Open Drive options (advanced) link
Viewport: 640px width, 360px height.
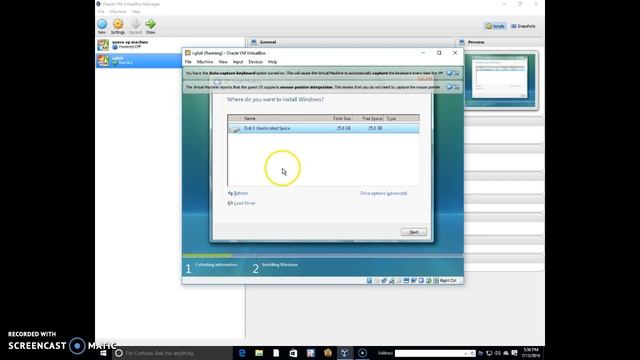384,193
